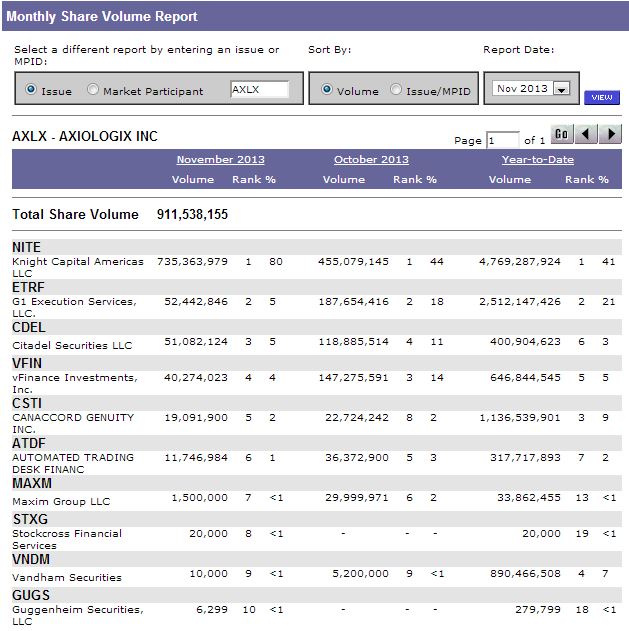The width and height of the screenshot is (629, 631).
Task: Click year-to-date volume 400,904,623
Action: (x=525, y=342)
